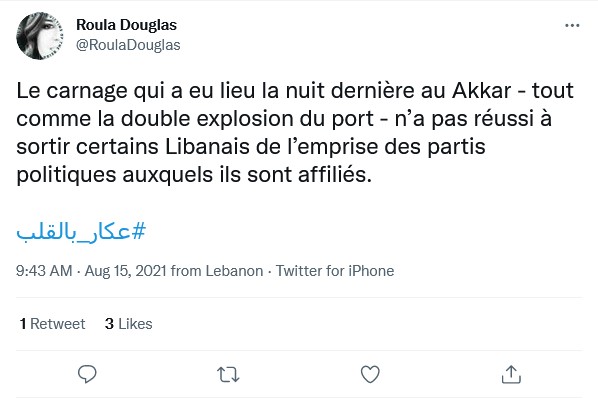This screenshot has width=598, height=398.
Task: Click the Twitter for iPhone source label
Action: (335, 271)
